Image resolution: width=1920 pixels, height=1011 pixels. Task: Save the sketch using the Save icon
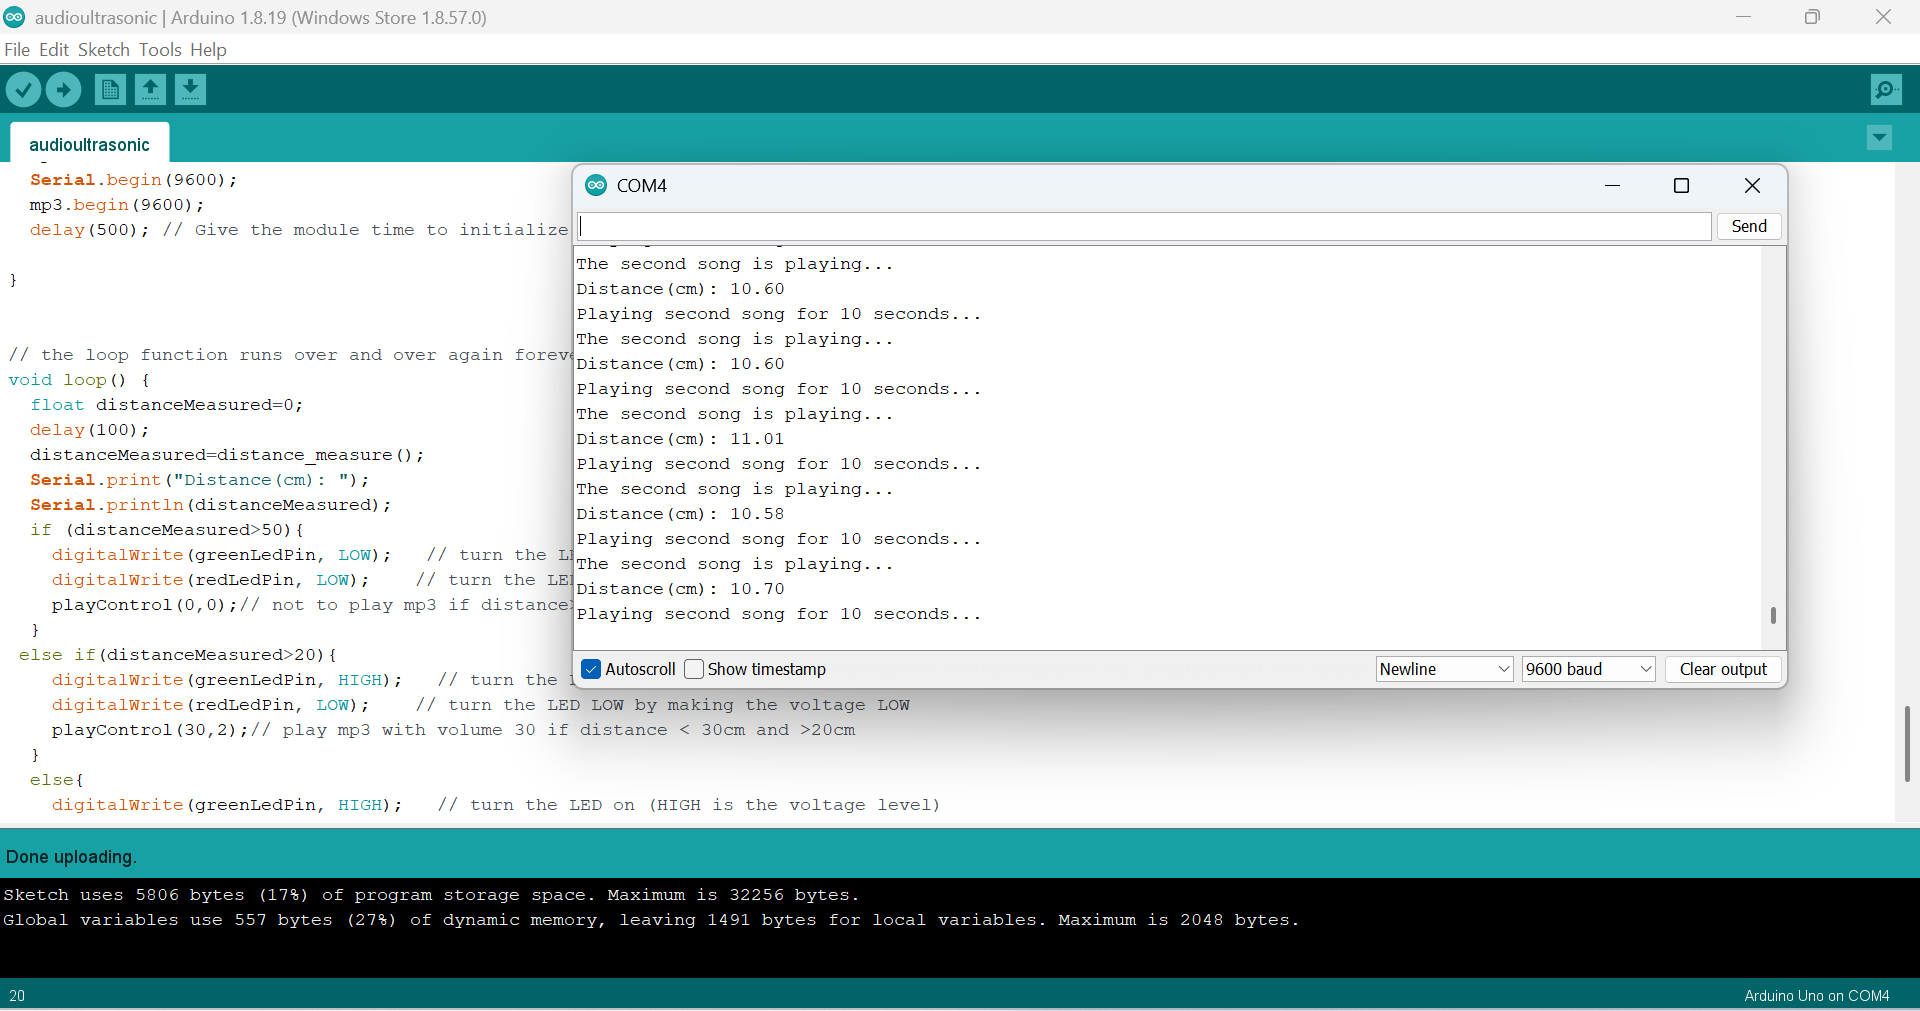coord(190,89)
